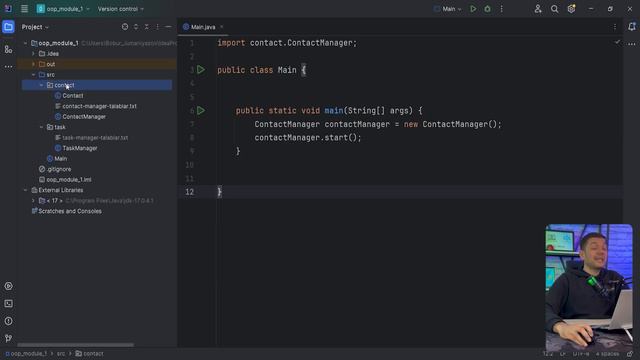The image size is (640, 360).
Task: Collapse the src folder
Action: tap(33, 75)
